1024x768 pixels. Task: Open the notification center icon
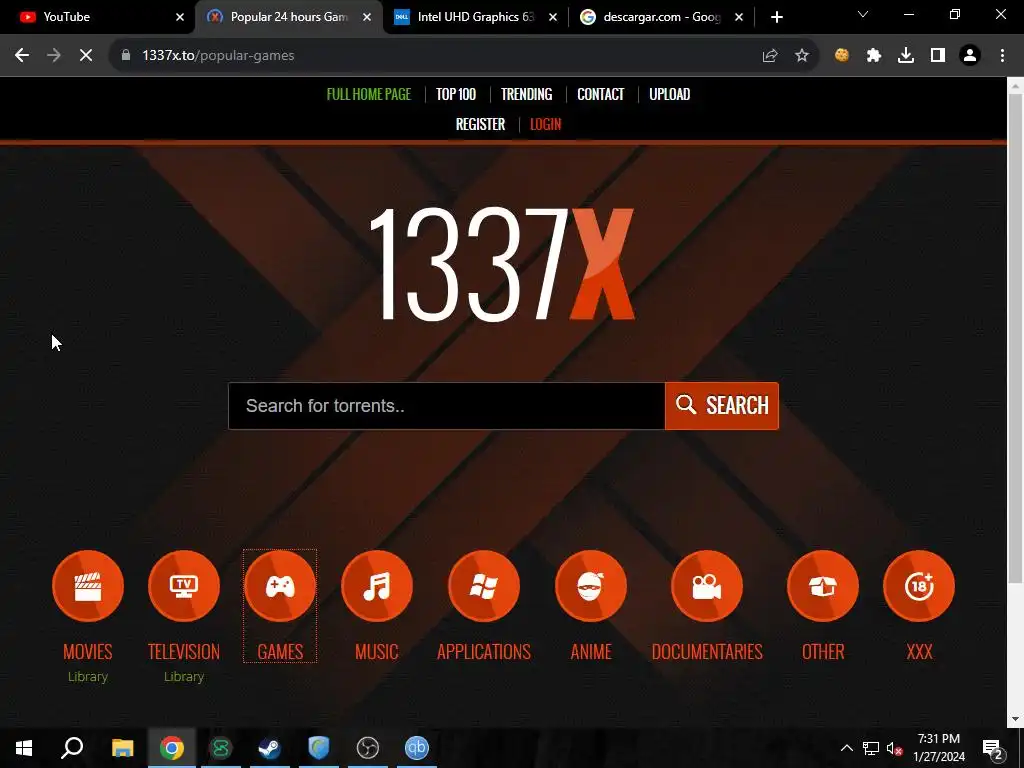coord(993,748)
